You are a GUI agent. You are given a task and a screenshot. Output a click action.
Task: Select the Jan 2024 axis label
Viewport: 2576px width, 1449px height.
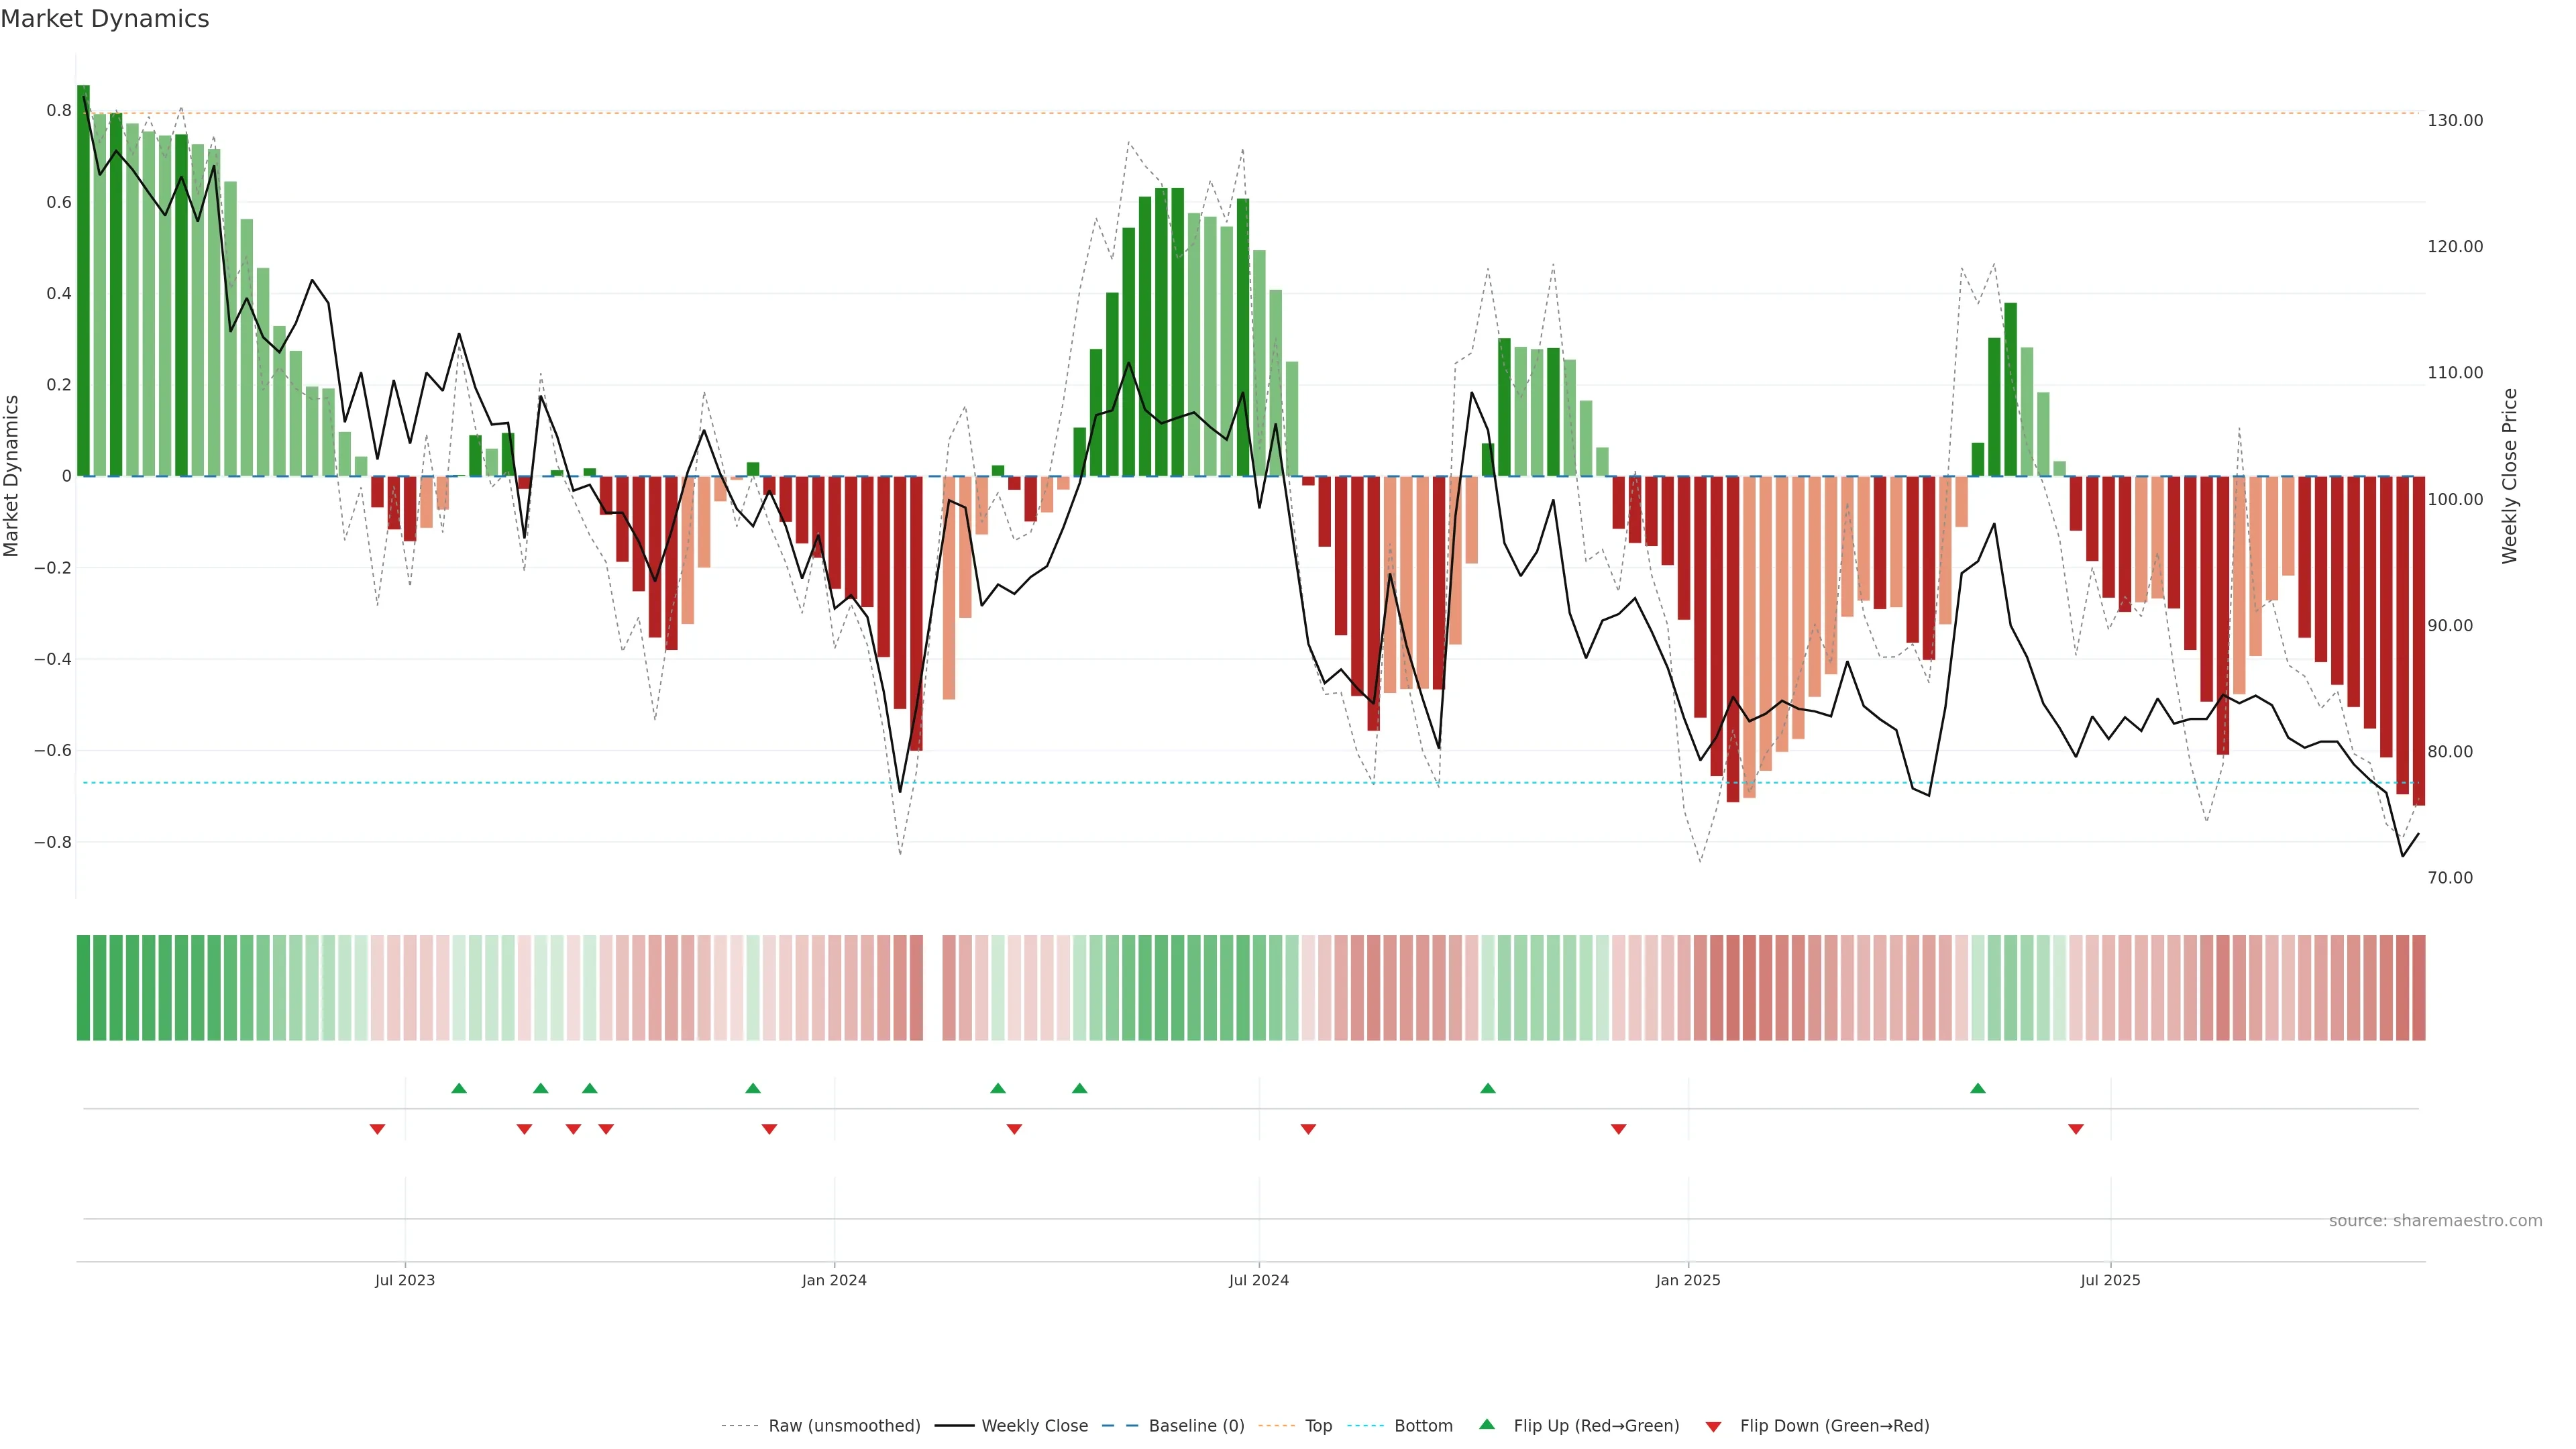pos(834,1280)
